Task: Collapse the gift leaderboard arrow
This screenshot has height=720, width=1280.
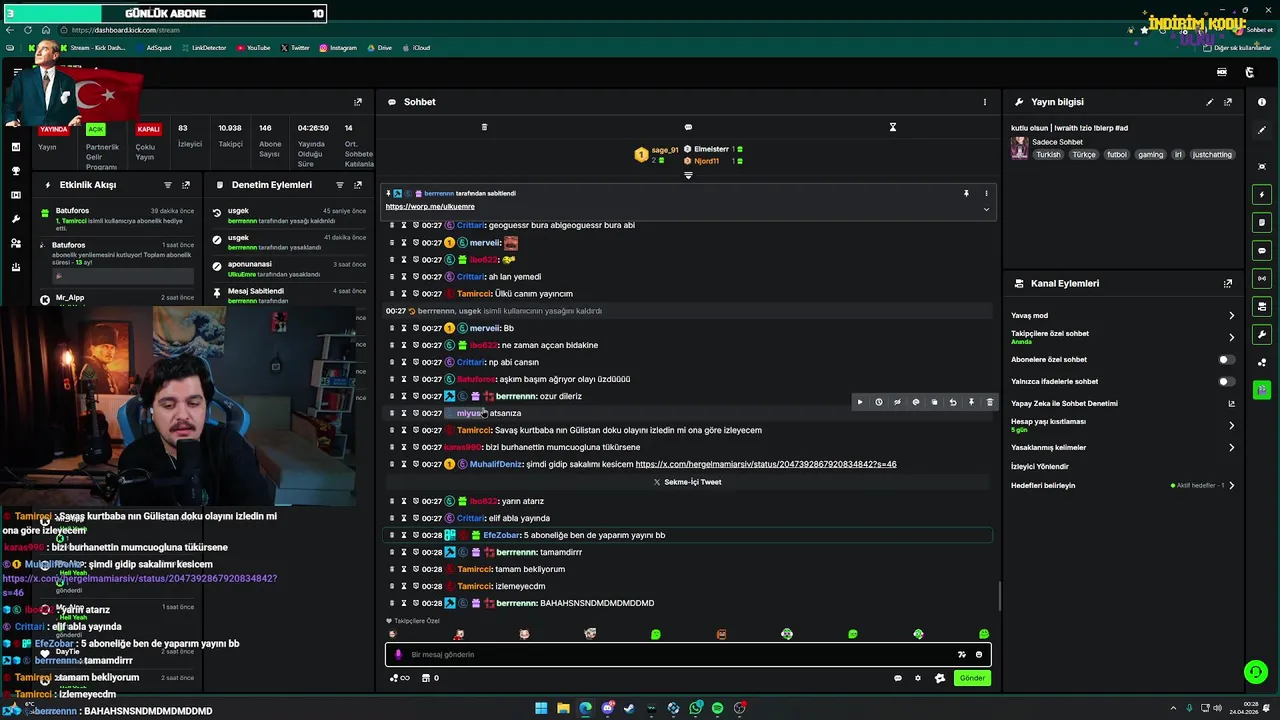Action: [x=688, y=176]
